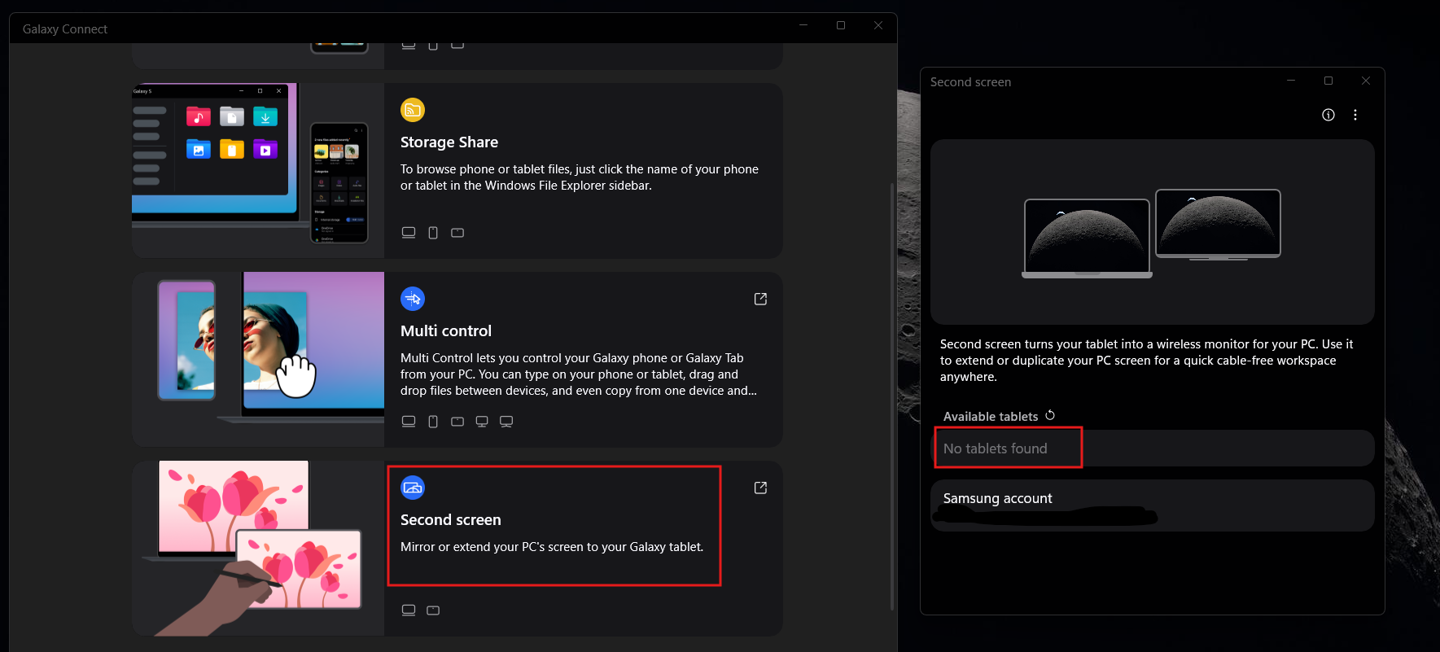
Task: Click the Second screen preview illustration
Action: point(1152,232)
